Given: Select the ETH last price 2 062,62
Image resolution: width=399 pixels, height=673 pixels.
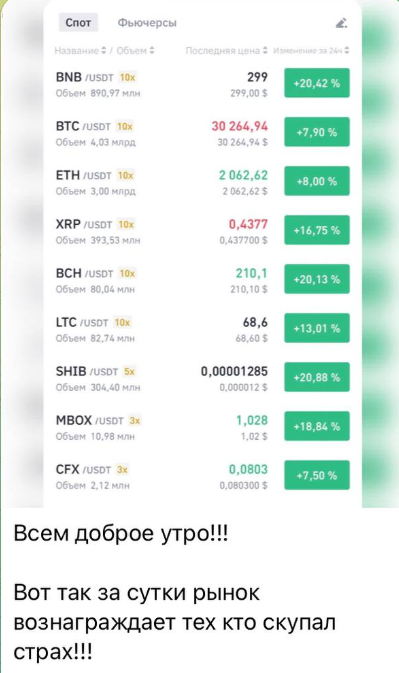Looking at the screenshot, I should coord(243,175).
